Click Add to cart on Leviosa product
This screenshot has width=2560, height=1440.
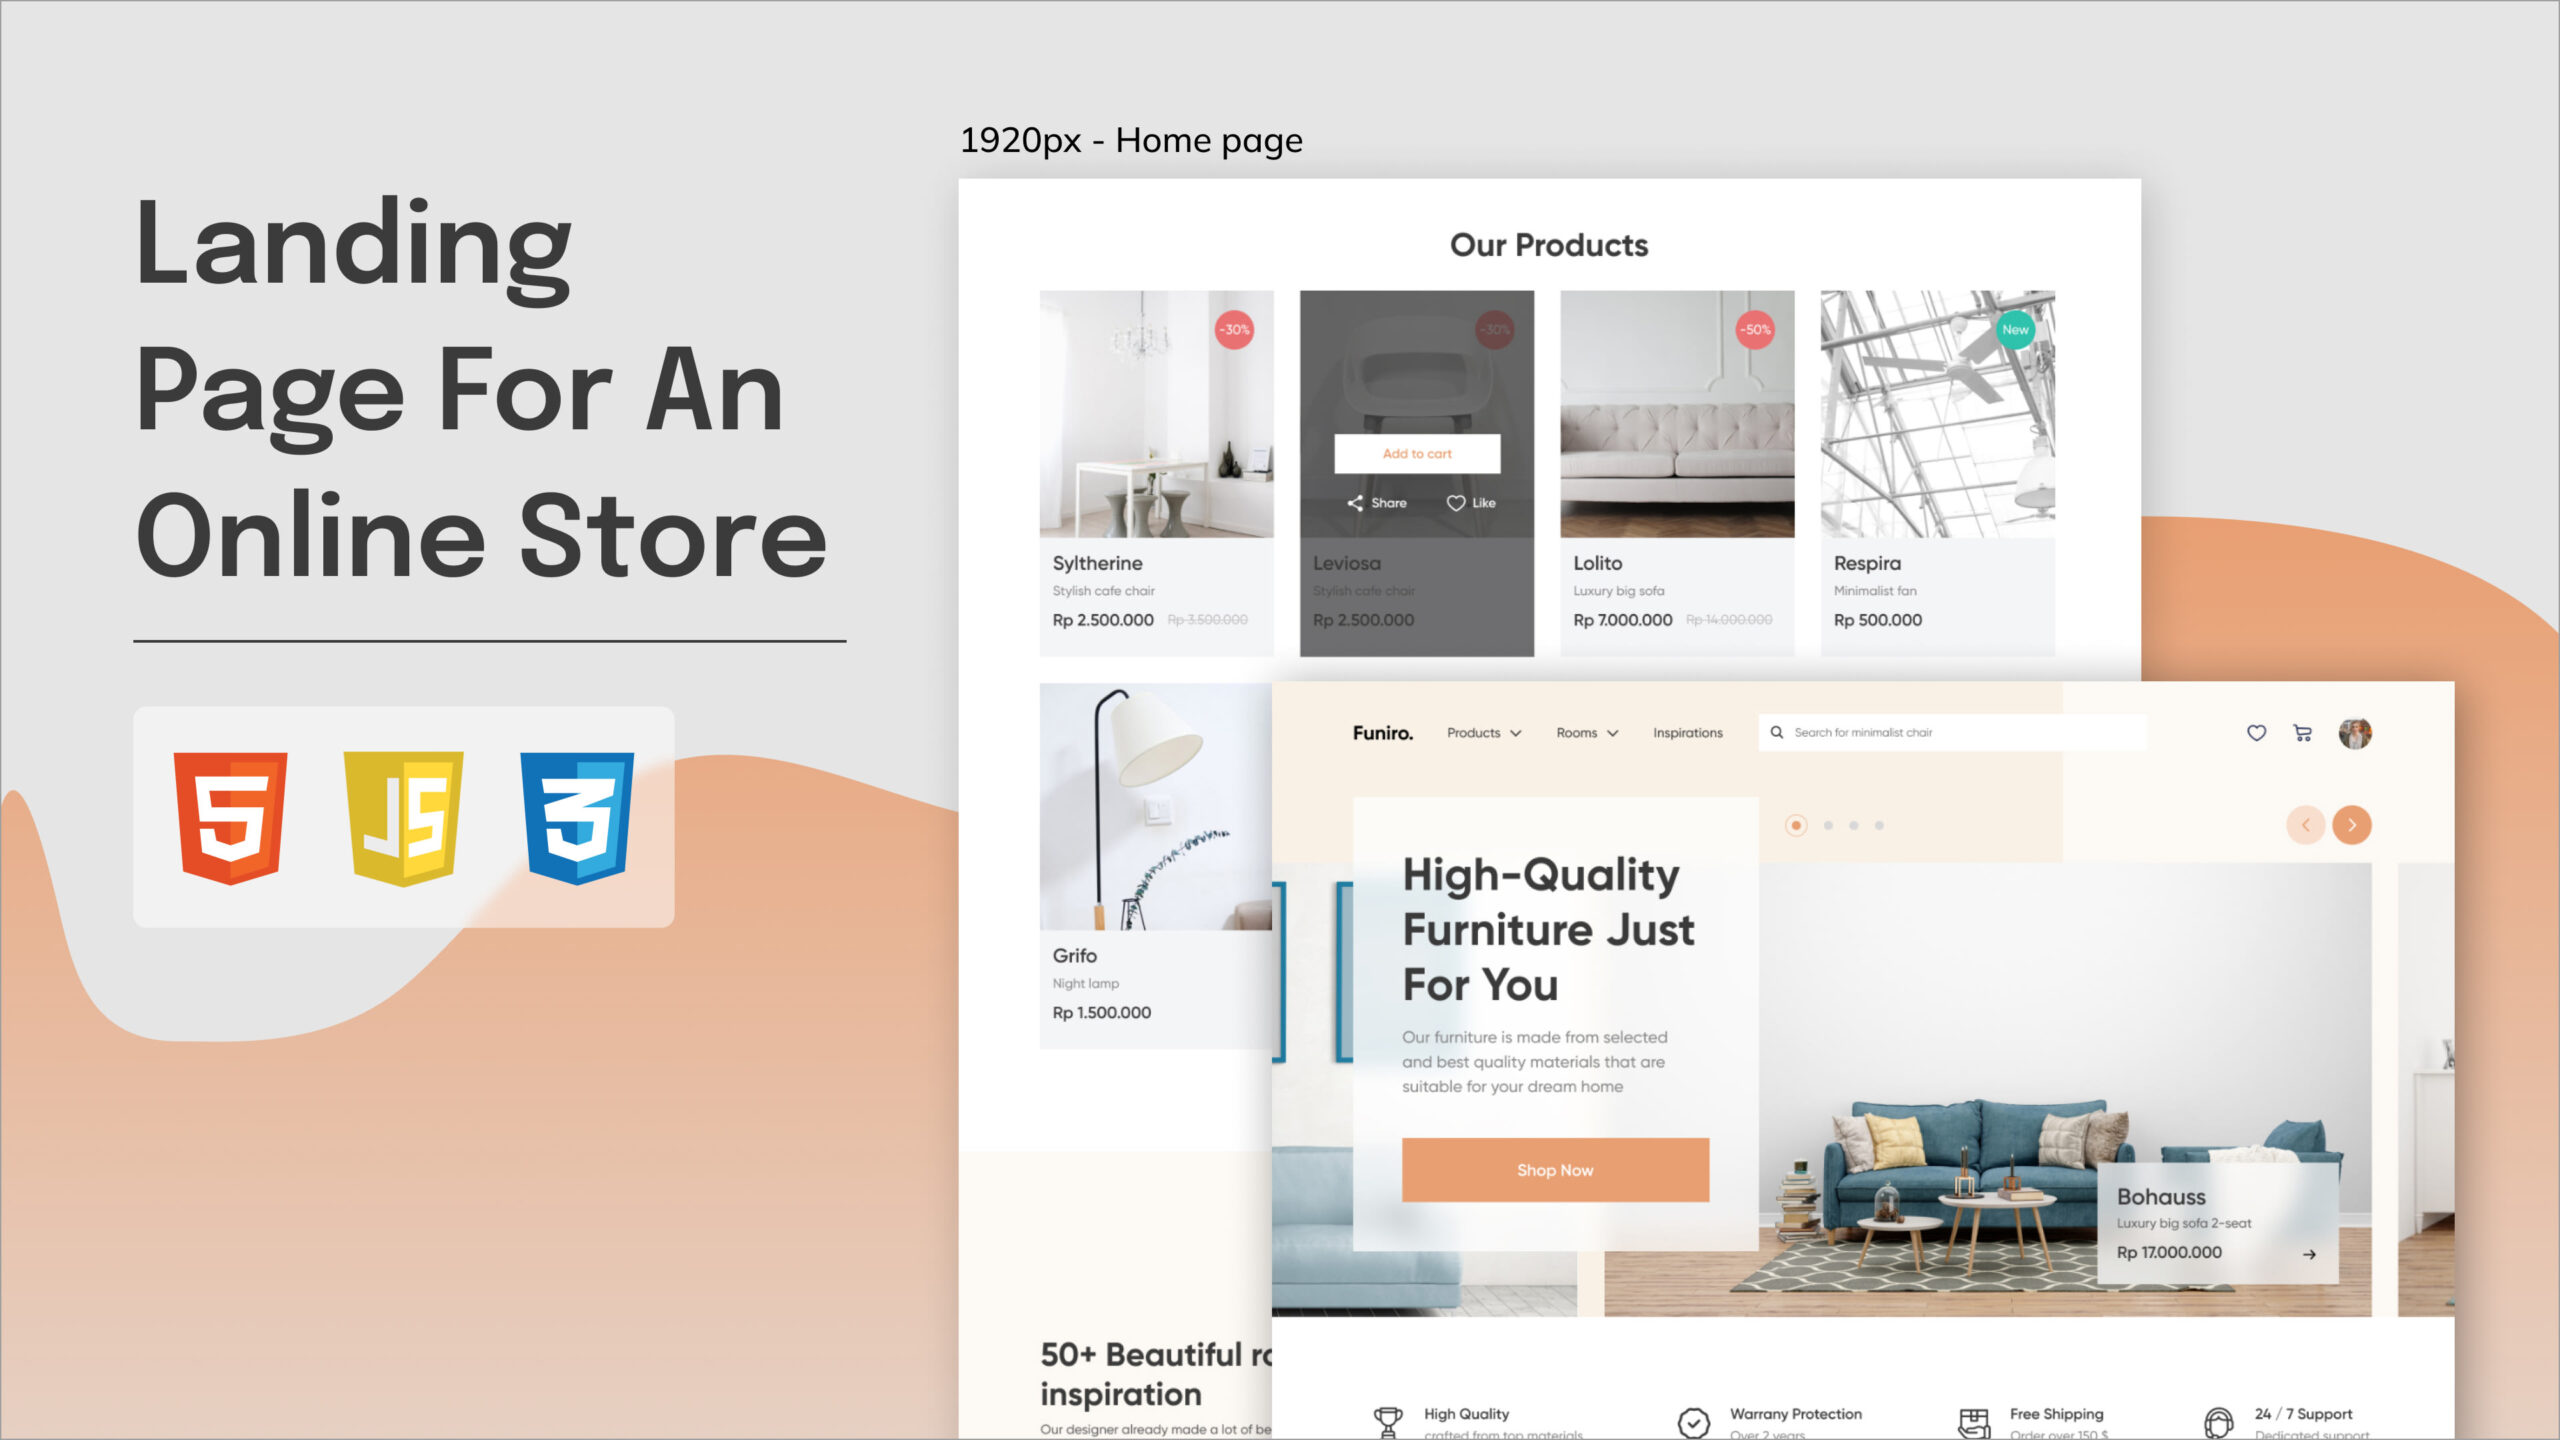[x=1414, y=454]
